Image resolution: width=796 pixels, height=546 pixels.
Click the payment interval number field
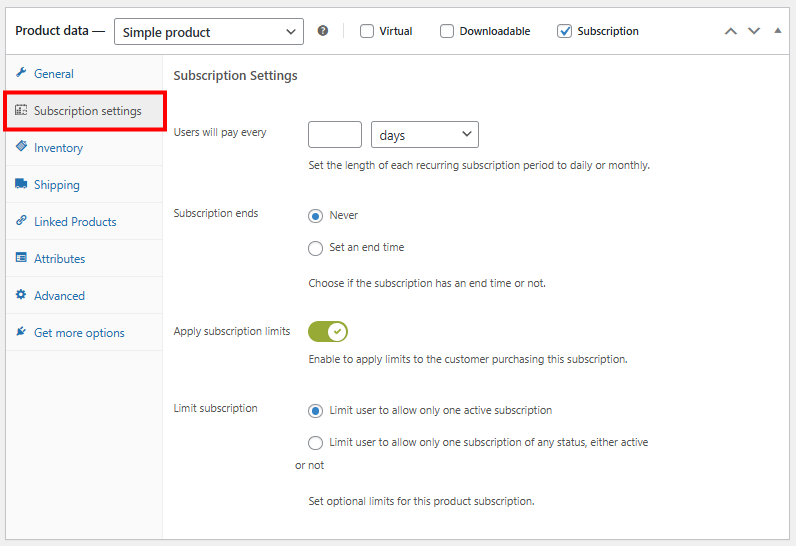[335, 135]
